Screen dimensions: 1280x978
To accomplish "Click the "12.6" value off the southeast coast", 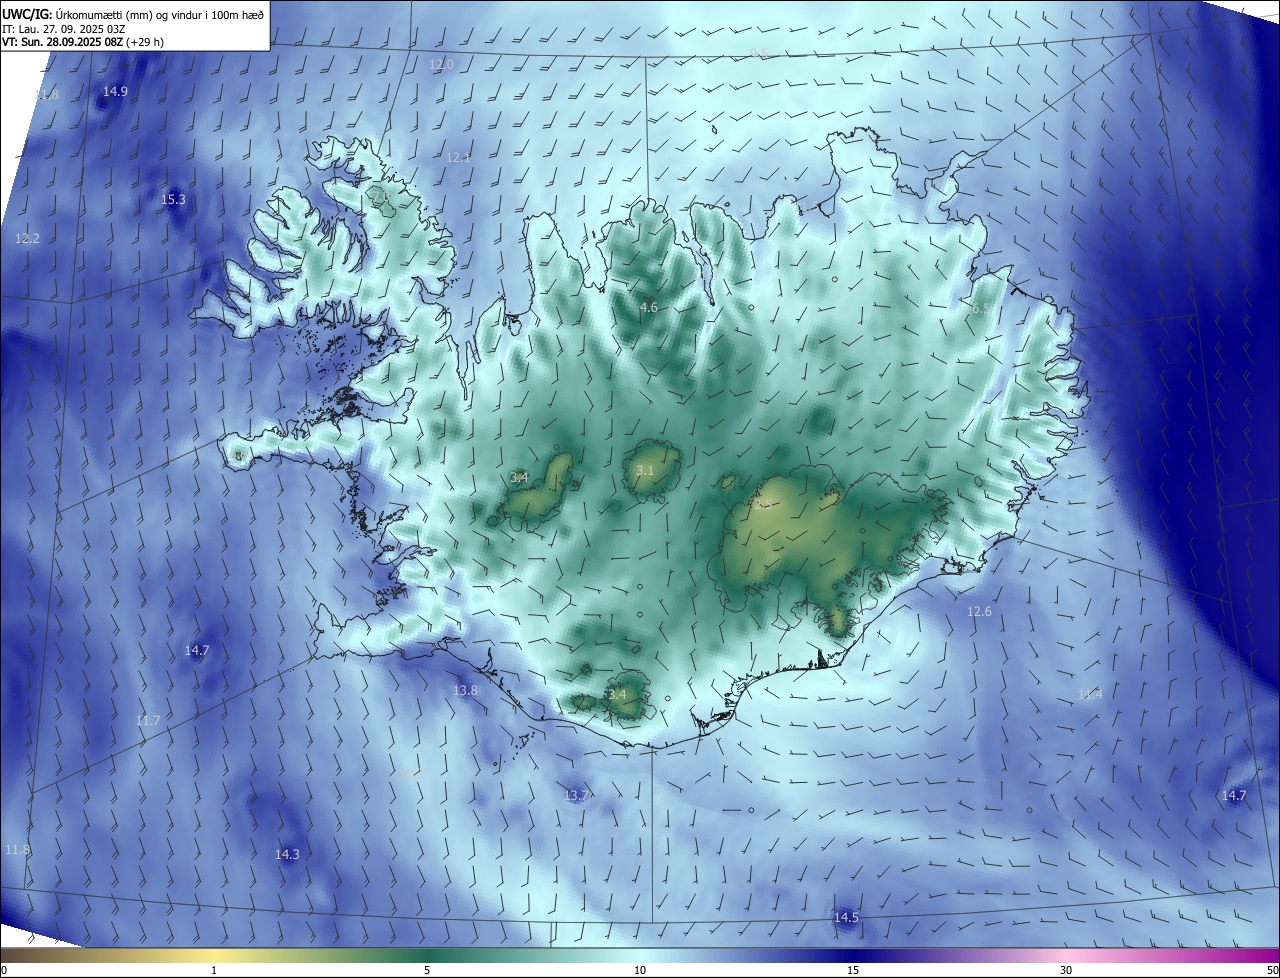I will (979, 611).
